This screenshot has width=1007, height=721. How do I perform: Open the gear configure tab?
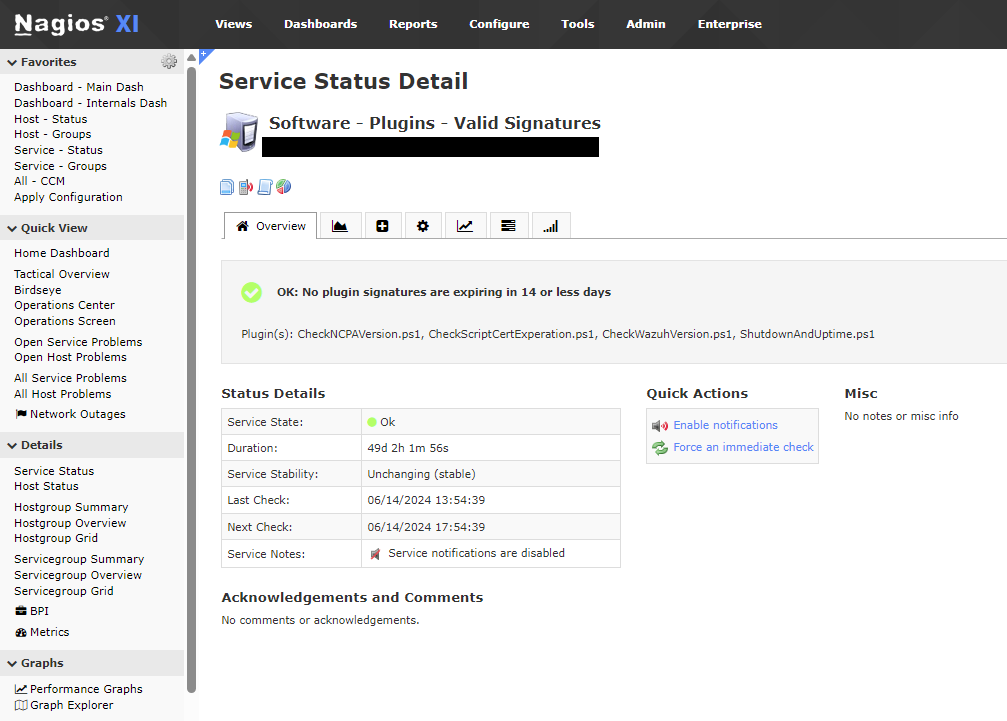pos(423,226)
